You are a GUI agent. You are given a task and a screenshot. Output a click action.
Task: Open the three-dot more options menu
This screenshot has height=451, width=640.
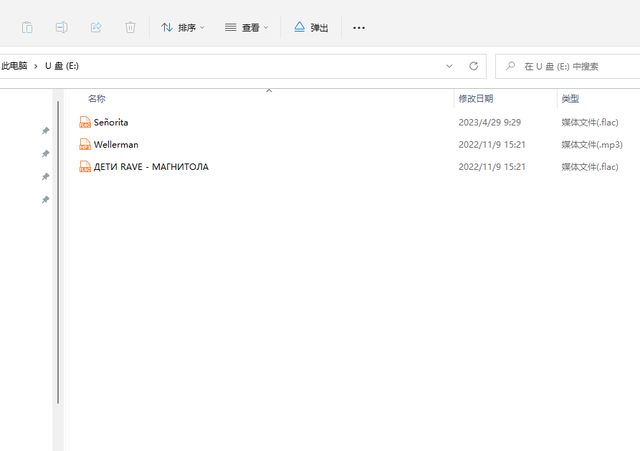point(359,28)
